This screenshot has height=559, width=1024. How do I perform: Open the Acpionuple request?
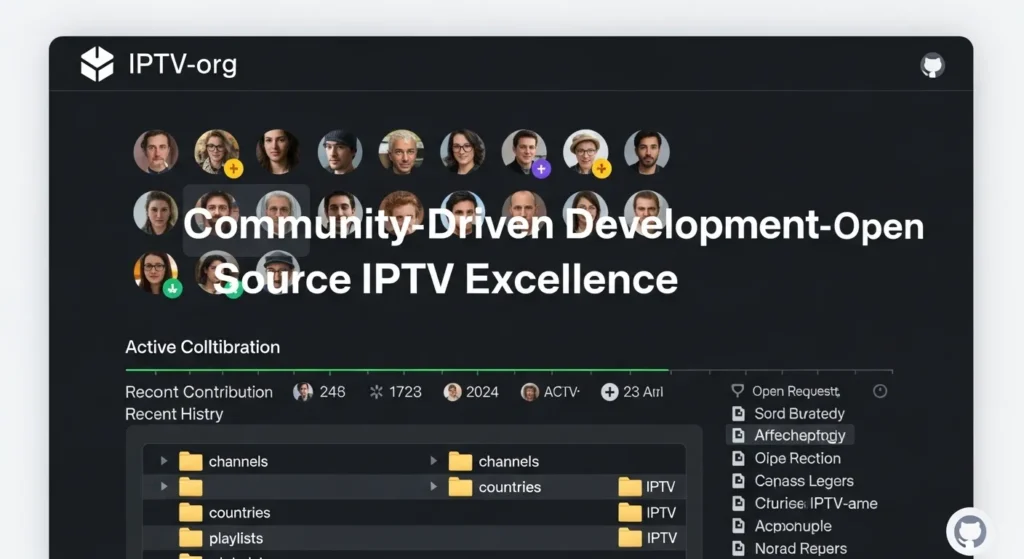782,526
